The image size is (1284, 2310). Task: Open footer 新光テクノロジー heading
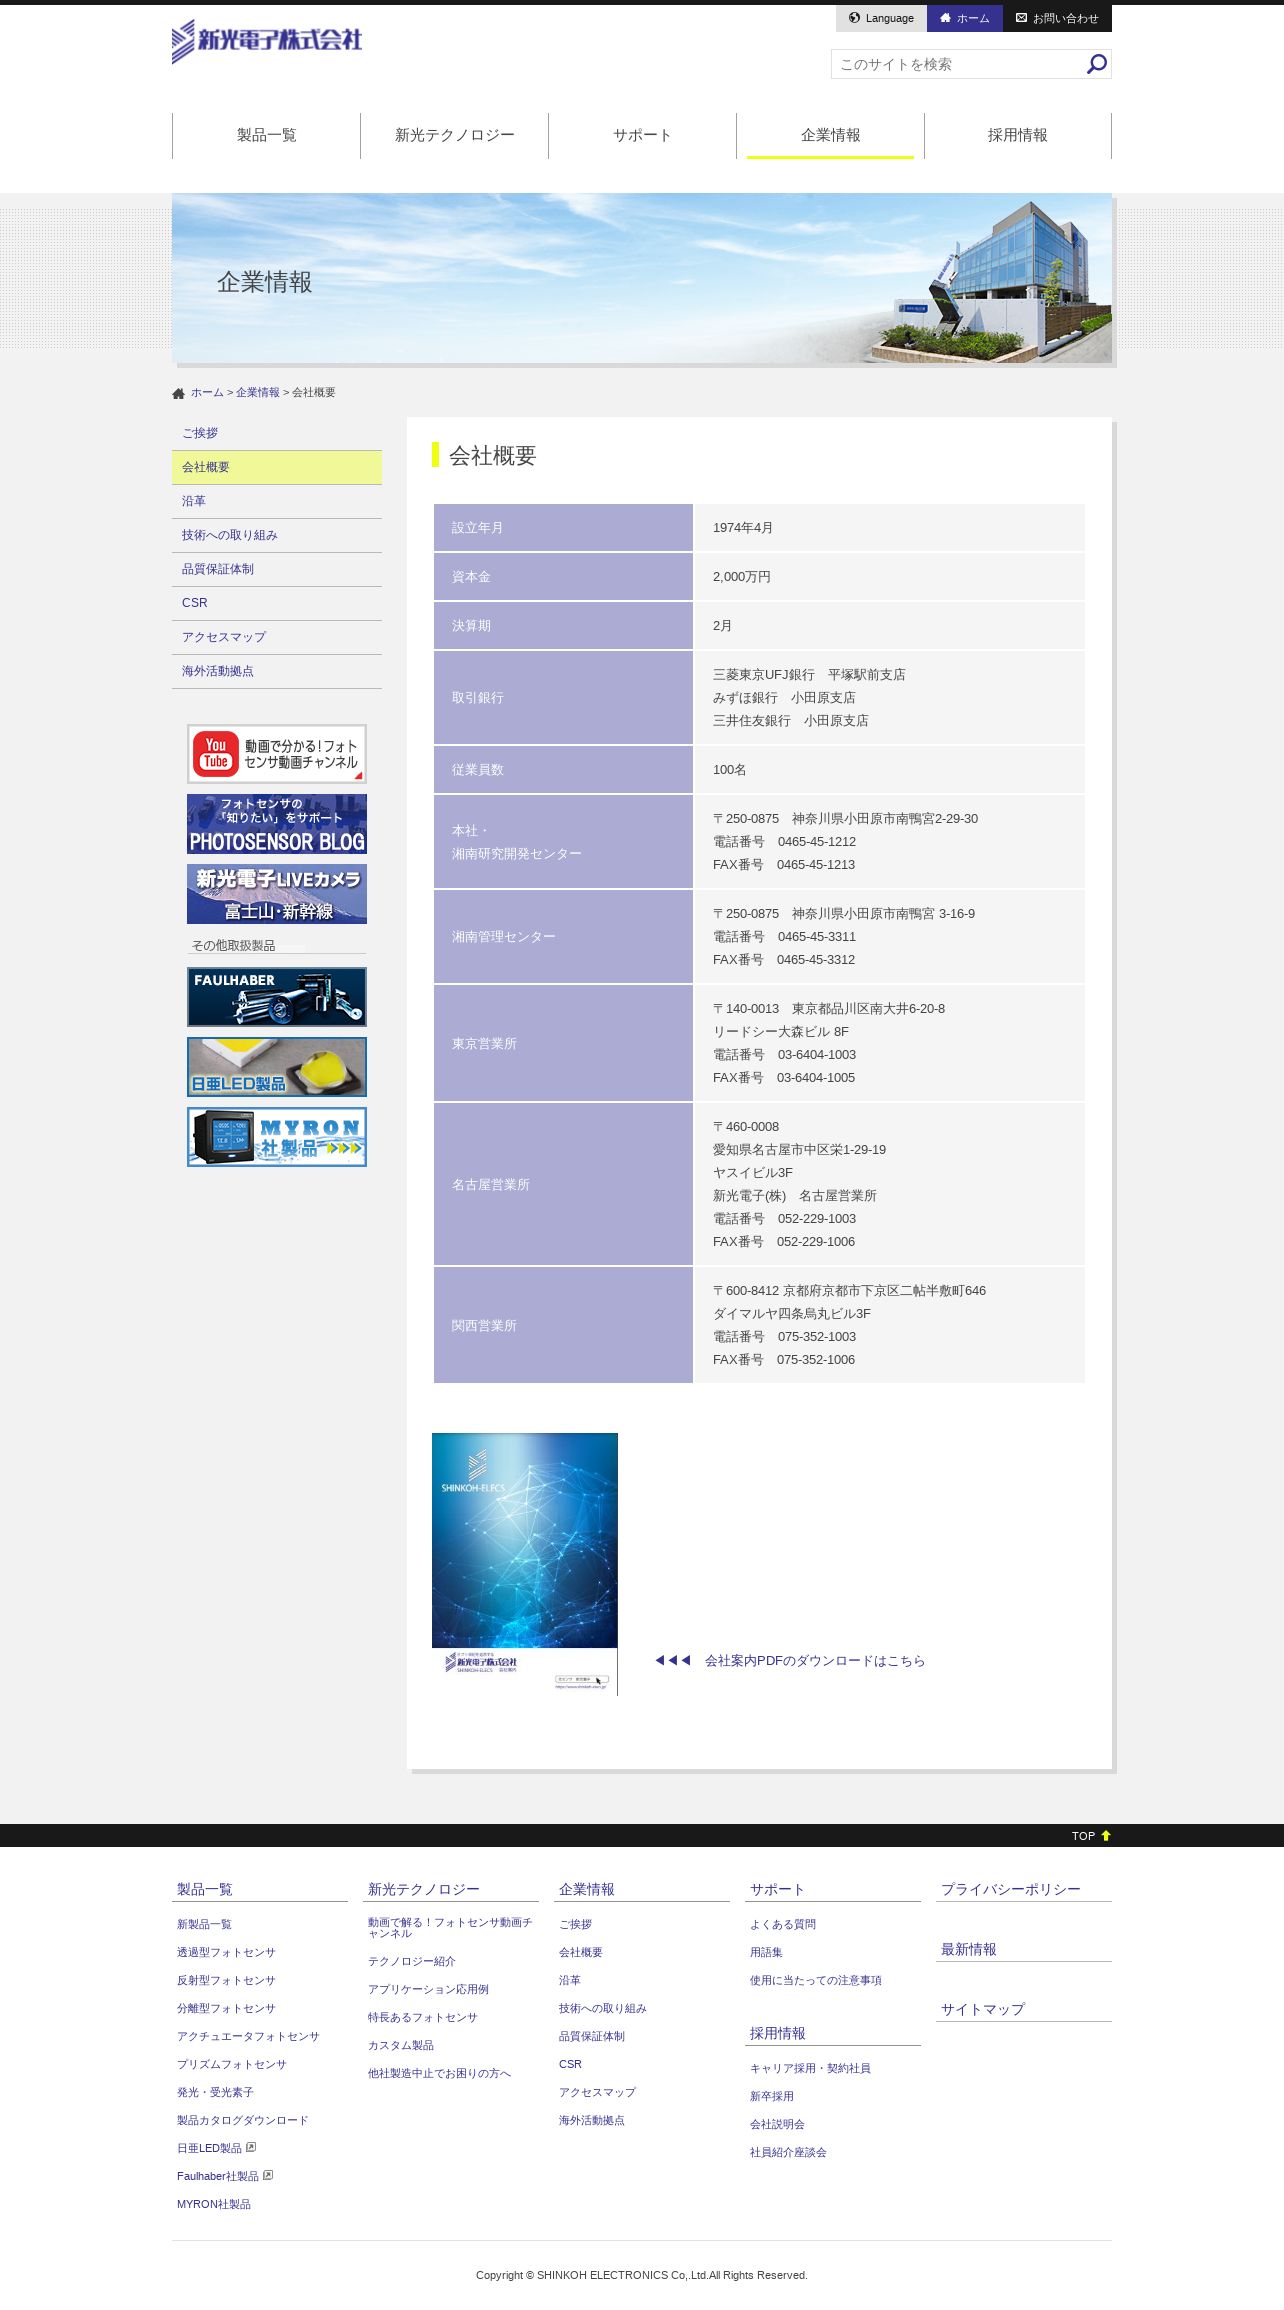(424, 1889)
